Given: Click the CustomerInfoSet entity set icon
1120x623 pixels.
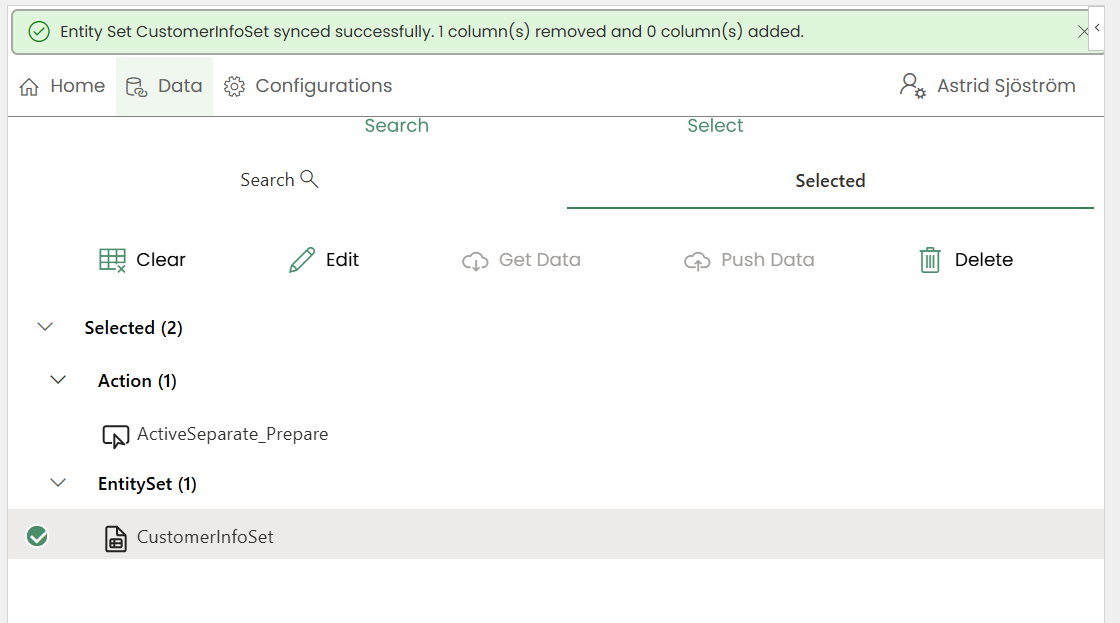Looking at the screenshot, I should tap(116, 538).
